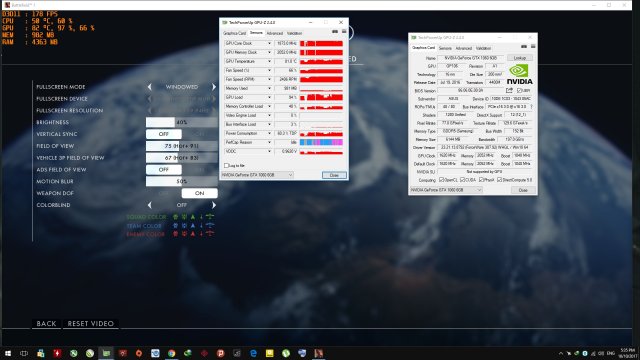Open Microsoft Edge from the taskbar
Viewport: 640px width, 360px height.
[x=253, y=353]
